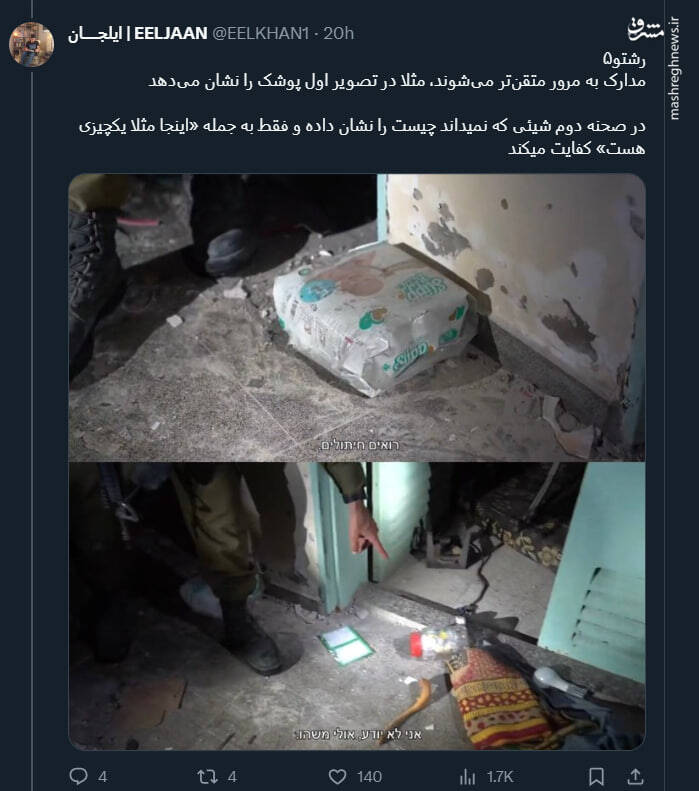Click the tweet's Persian text body

pyautogui.click(x=362, y=104)
